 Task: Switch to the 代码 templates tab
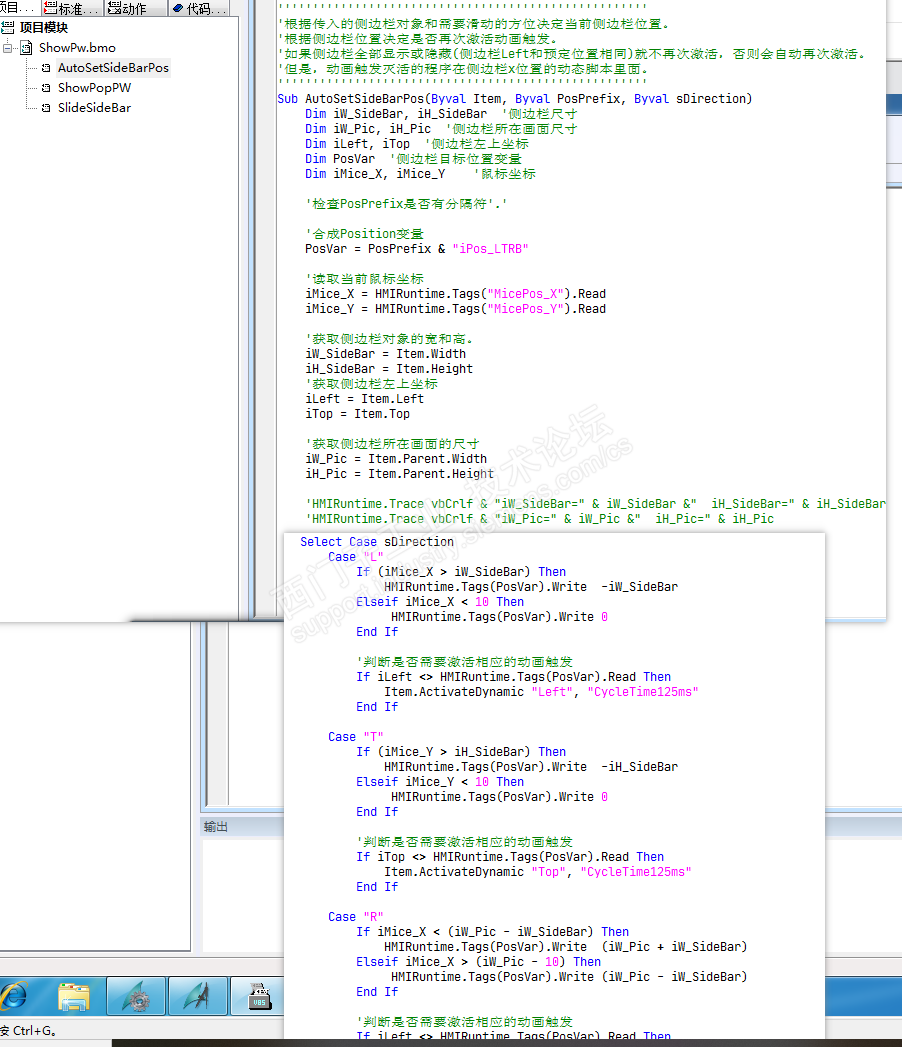(198, 9)
